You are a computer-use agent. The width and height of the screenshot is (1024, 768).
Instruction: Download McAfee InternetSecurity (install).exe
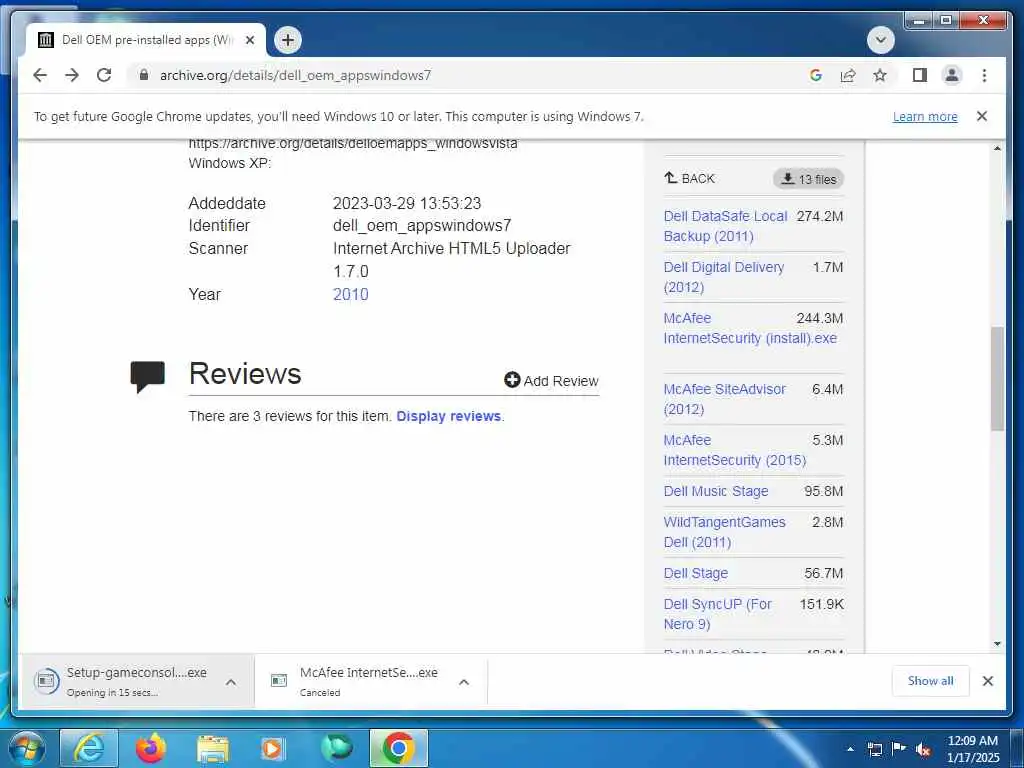(750, 328)
